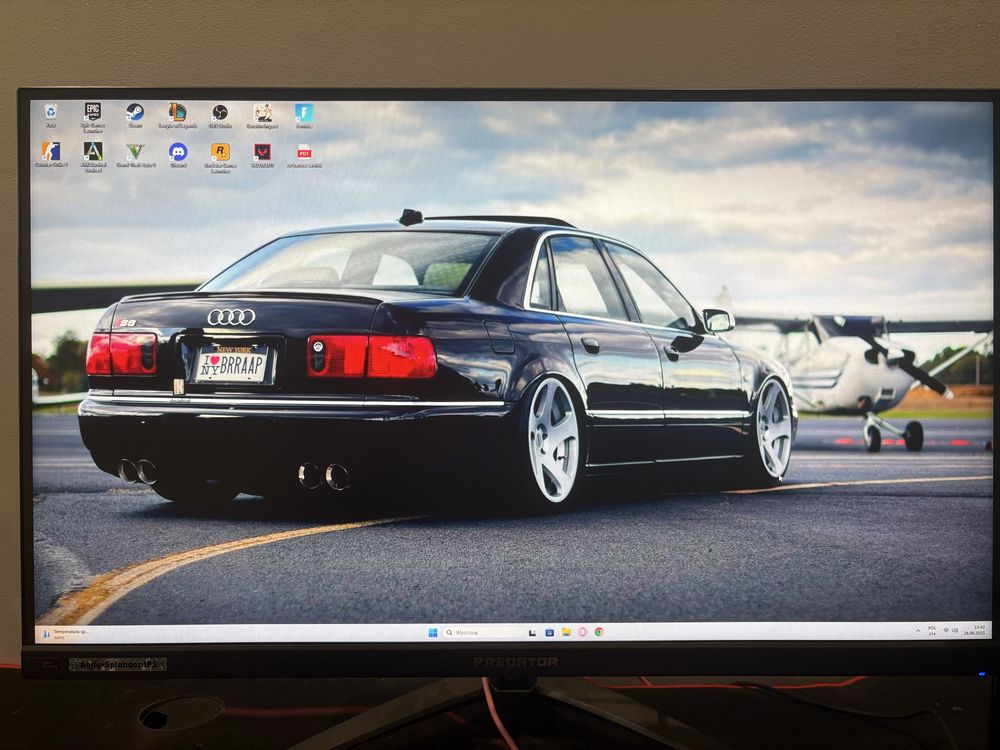Open the volume tray icon
Screen dimensions: 1000x750
(955, 630)
